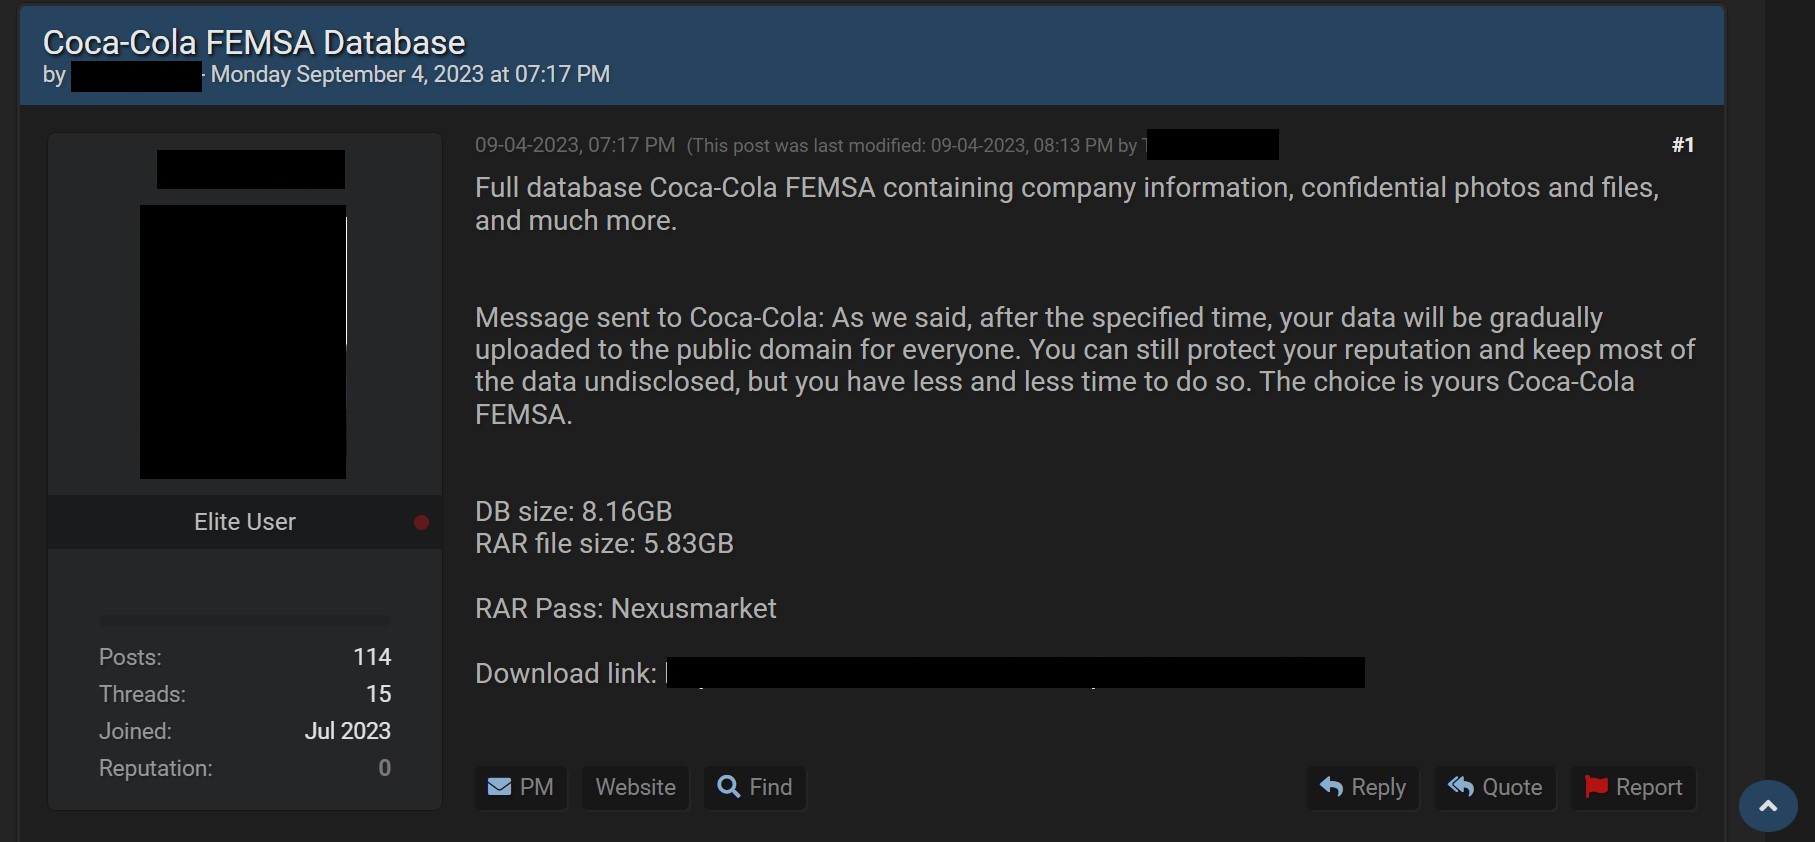Screen dimensions: 1815x842
Task: Open the #1 post permalink
Action: coord(1683,145)
